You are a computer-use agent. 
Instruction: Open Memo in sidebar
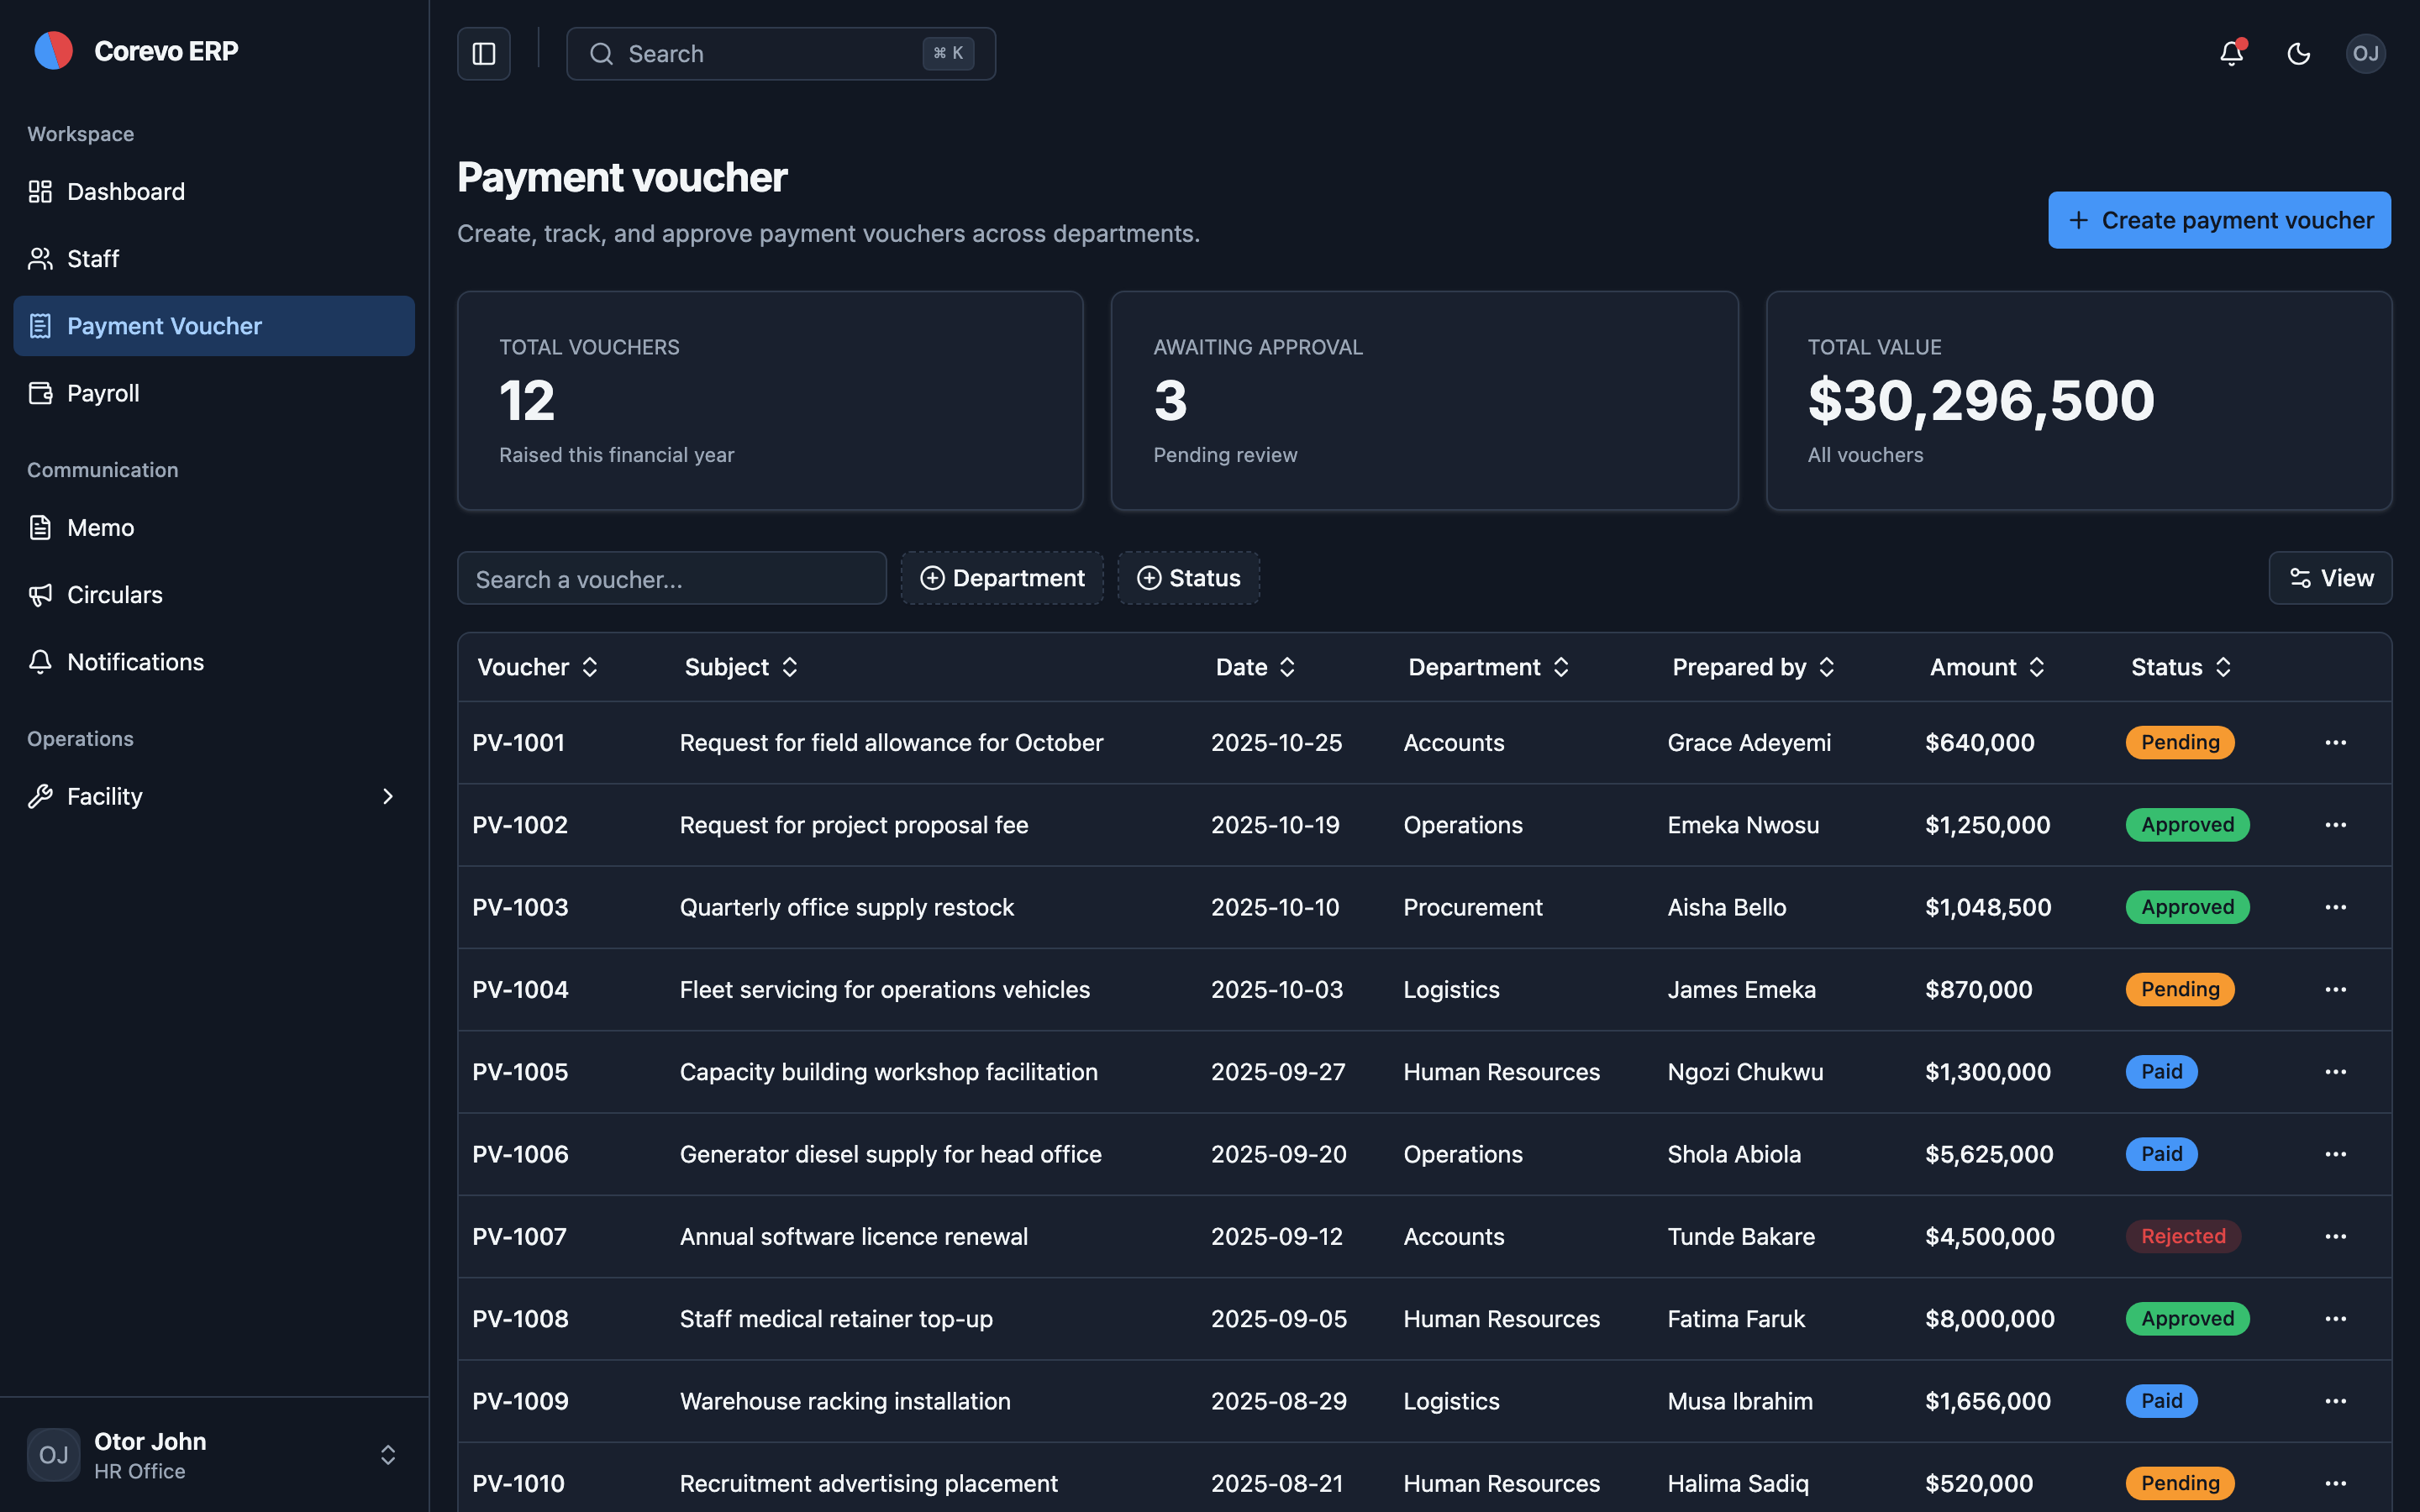[x=214, y=528]
